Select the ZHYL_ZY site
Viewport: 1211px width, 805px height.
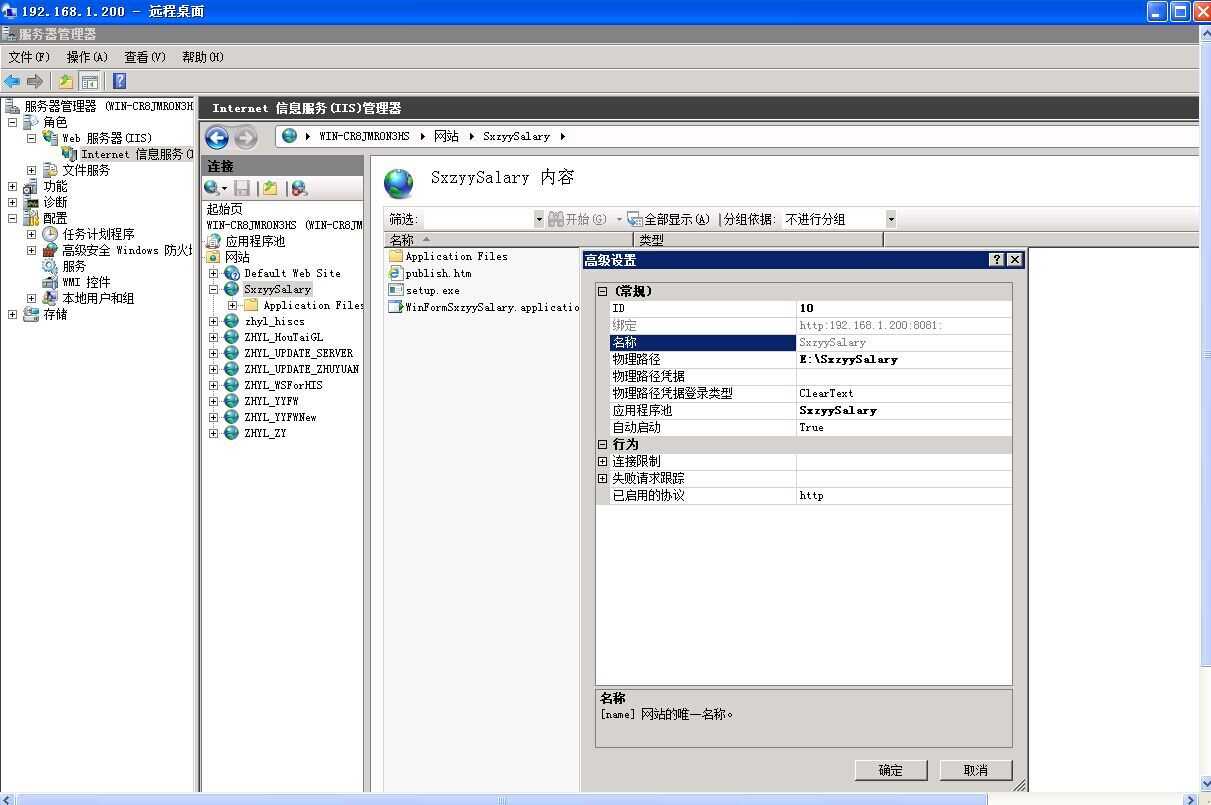point(265,433)
